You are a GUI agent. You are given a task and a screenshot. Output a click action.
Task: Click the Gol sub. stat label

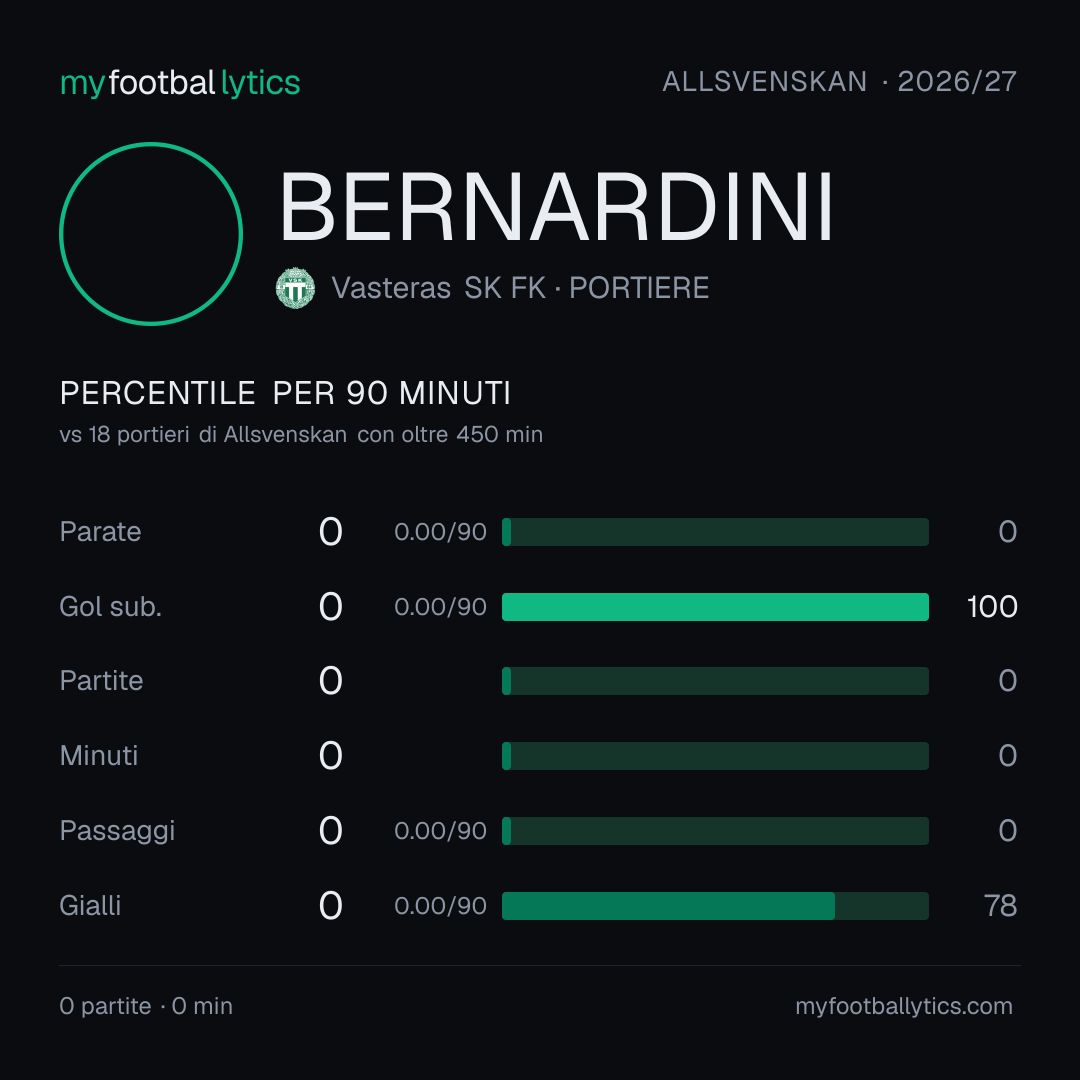coord(111,607)
